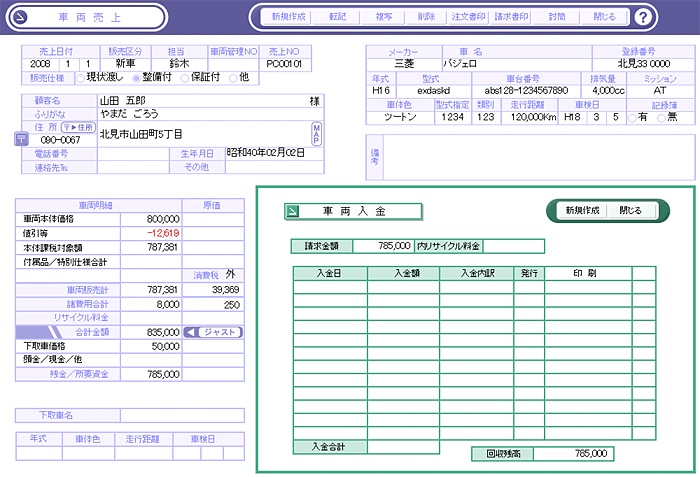Viewport: 700px width, 477px height.
Task: Click the postal code 〒 icon
Action: pyautogui.click(x=23, y=139)
